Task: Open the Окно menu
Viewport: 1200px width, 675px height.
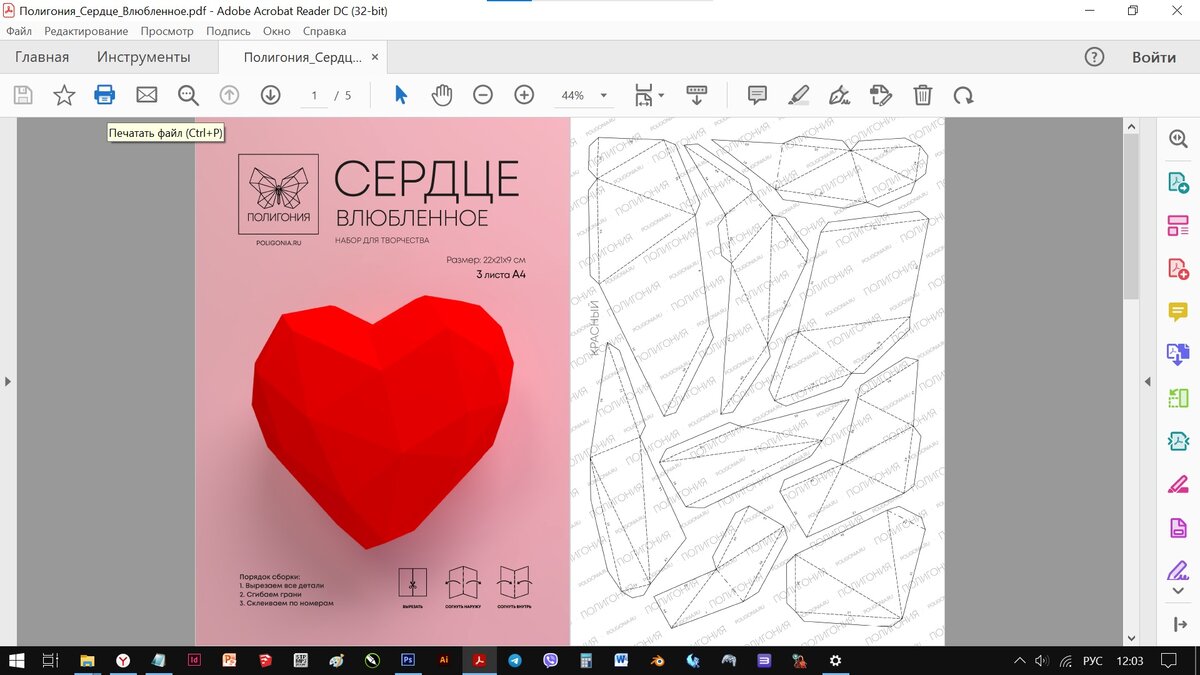Action: [x=276, y=31]
